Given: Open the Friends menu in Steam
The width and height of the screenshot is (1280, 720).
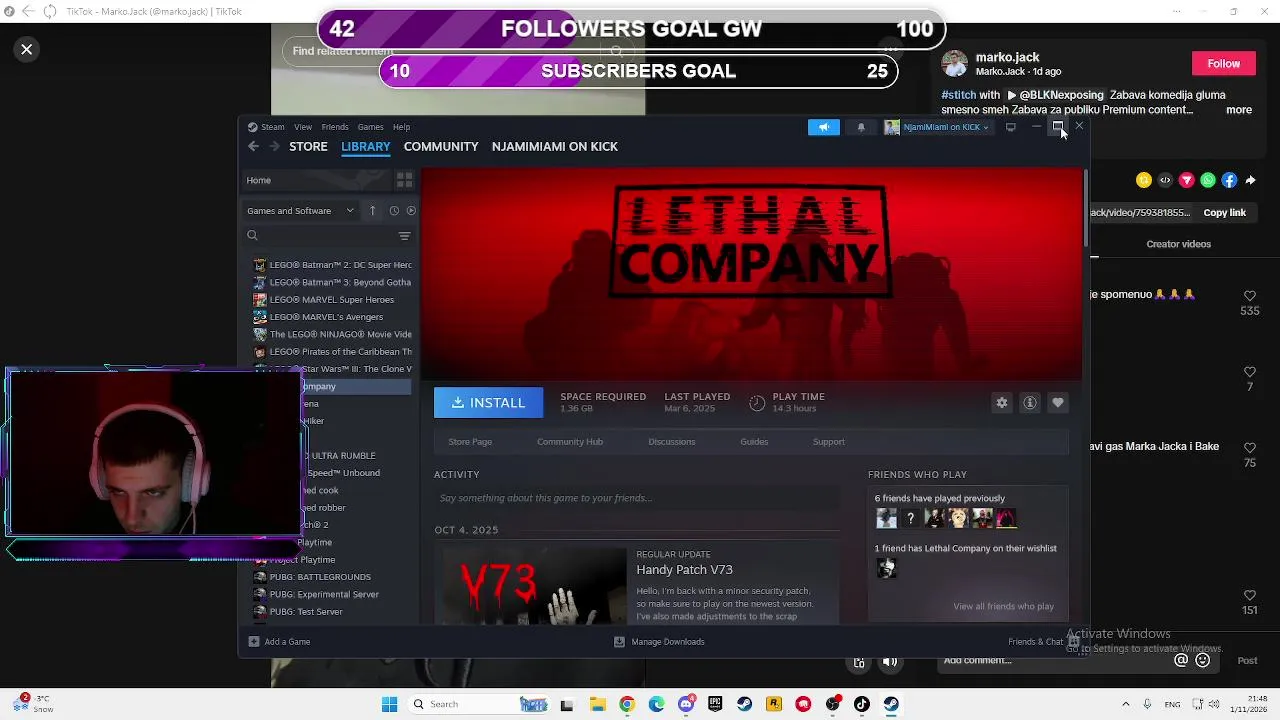Looking at the screenshot, I should (x=335, y=127).
